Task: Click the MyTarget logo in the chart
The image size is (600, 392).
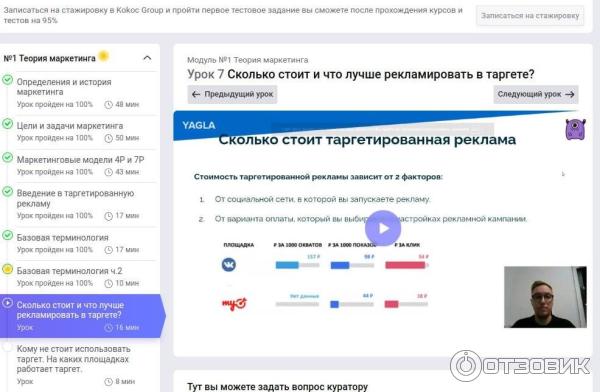Action: (235, 304)
